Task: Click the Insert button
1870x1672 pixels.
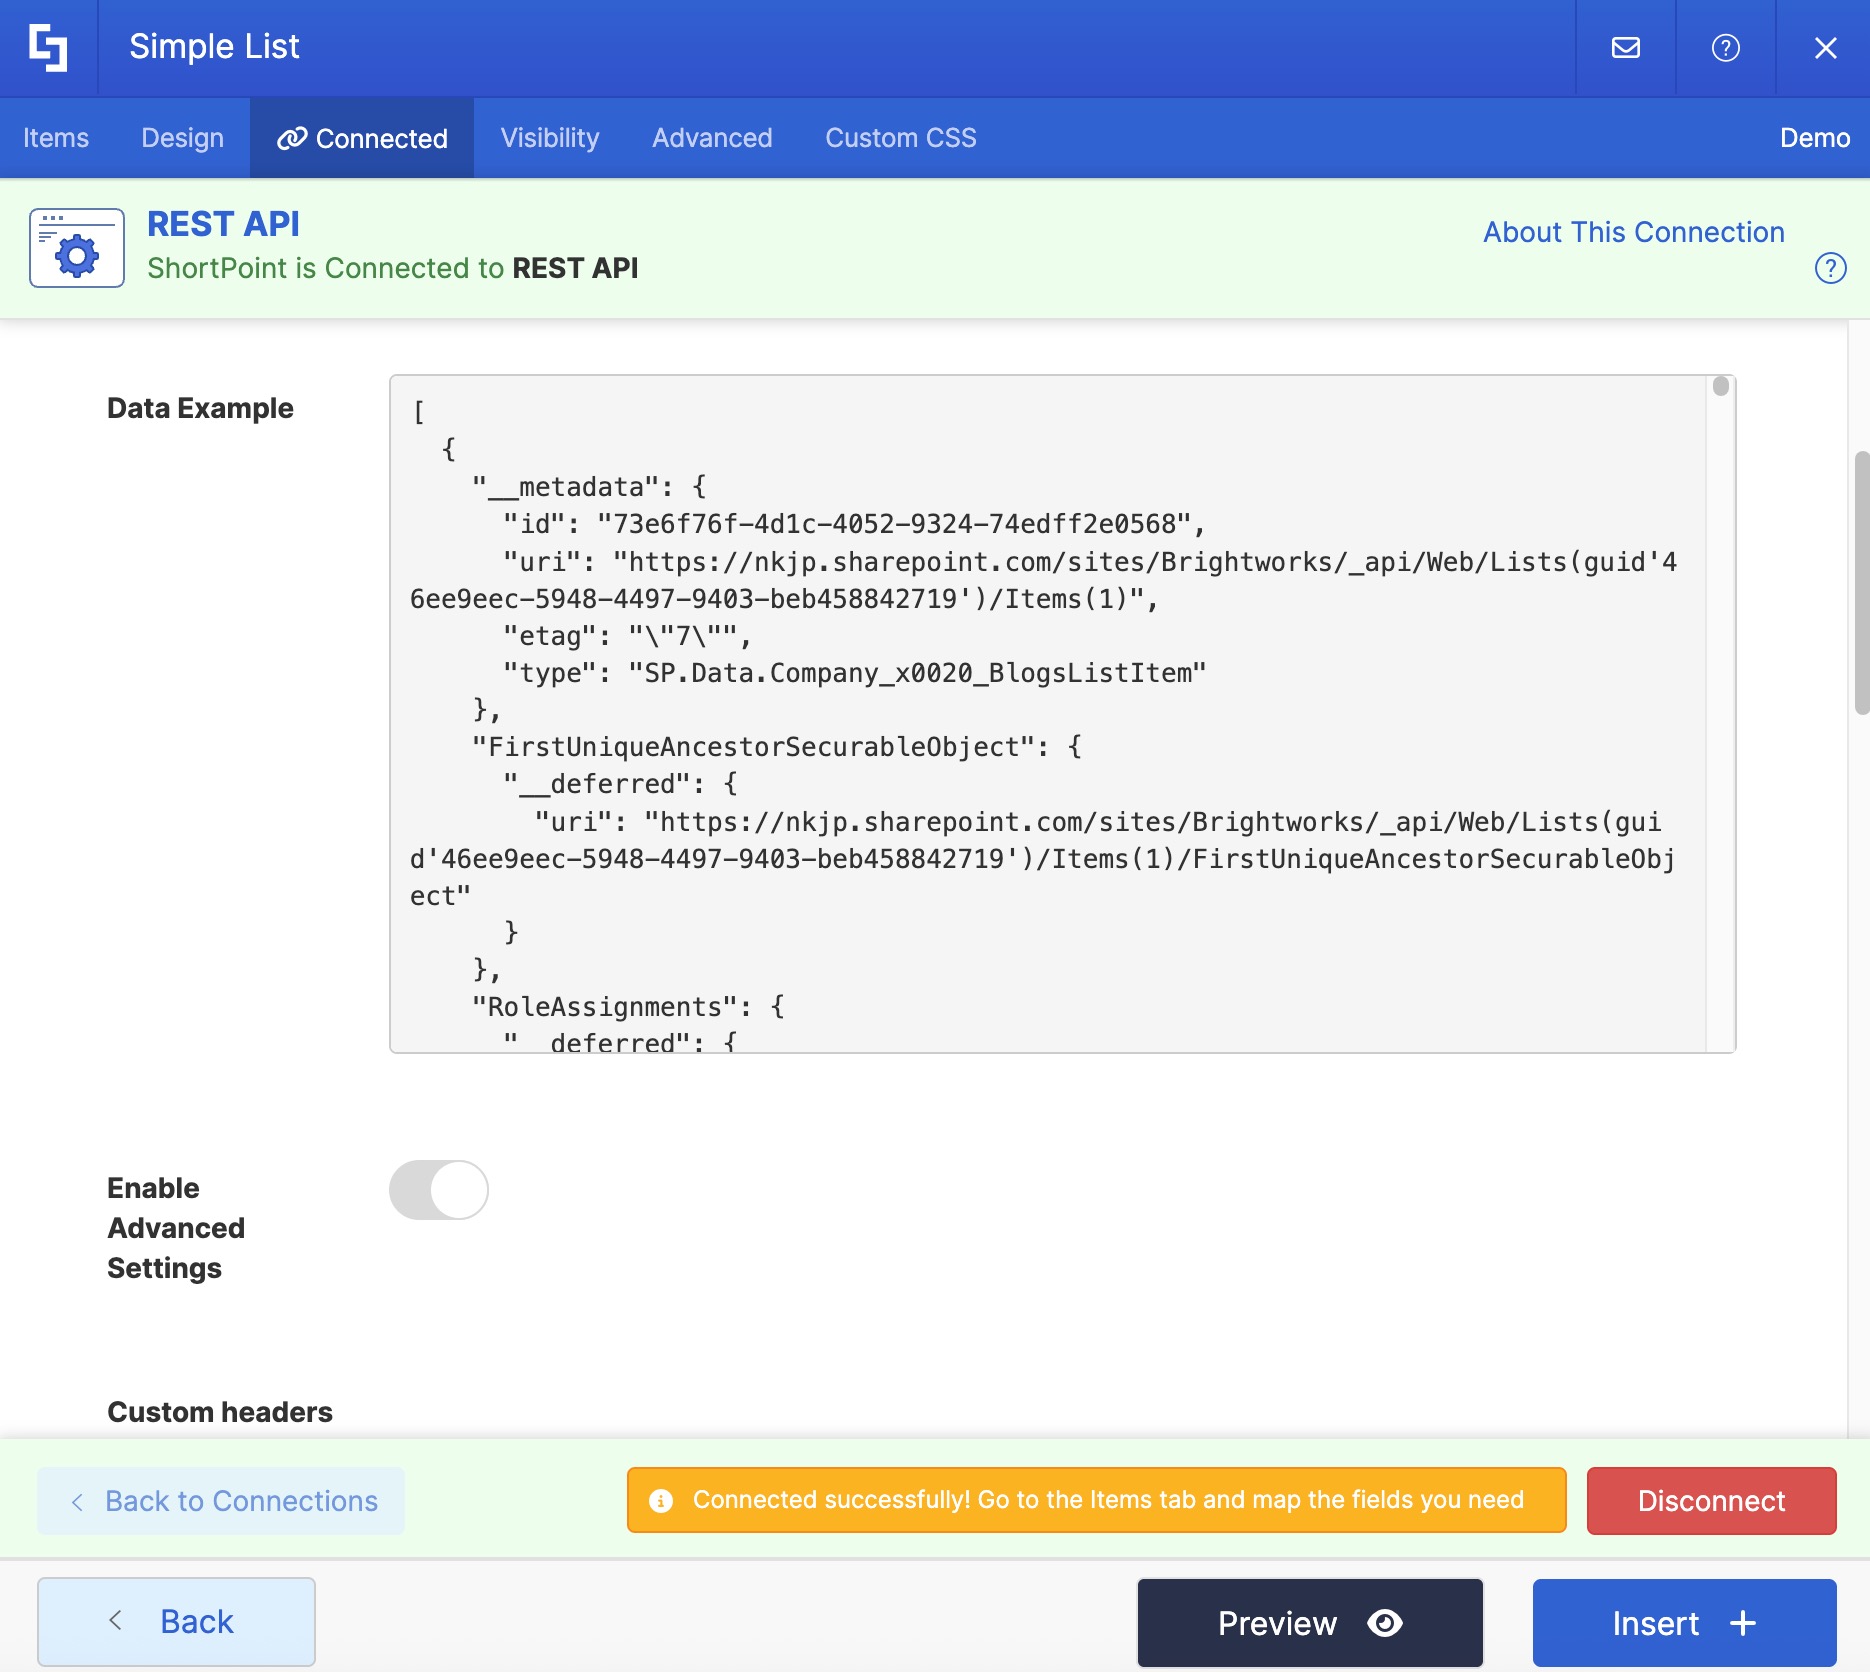Action: [1685, 1623]
